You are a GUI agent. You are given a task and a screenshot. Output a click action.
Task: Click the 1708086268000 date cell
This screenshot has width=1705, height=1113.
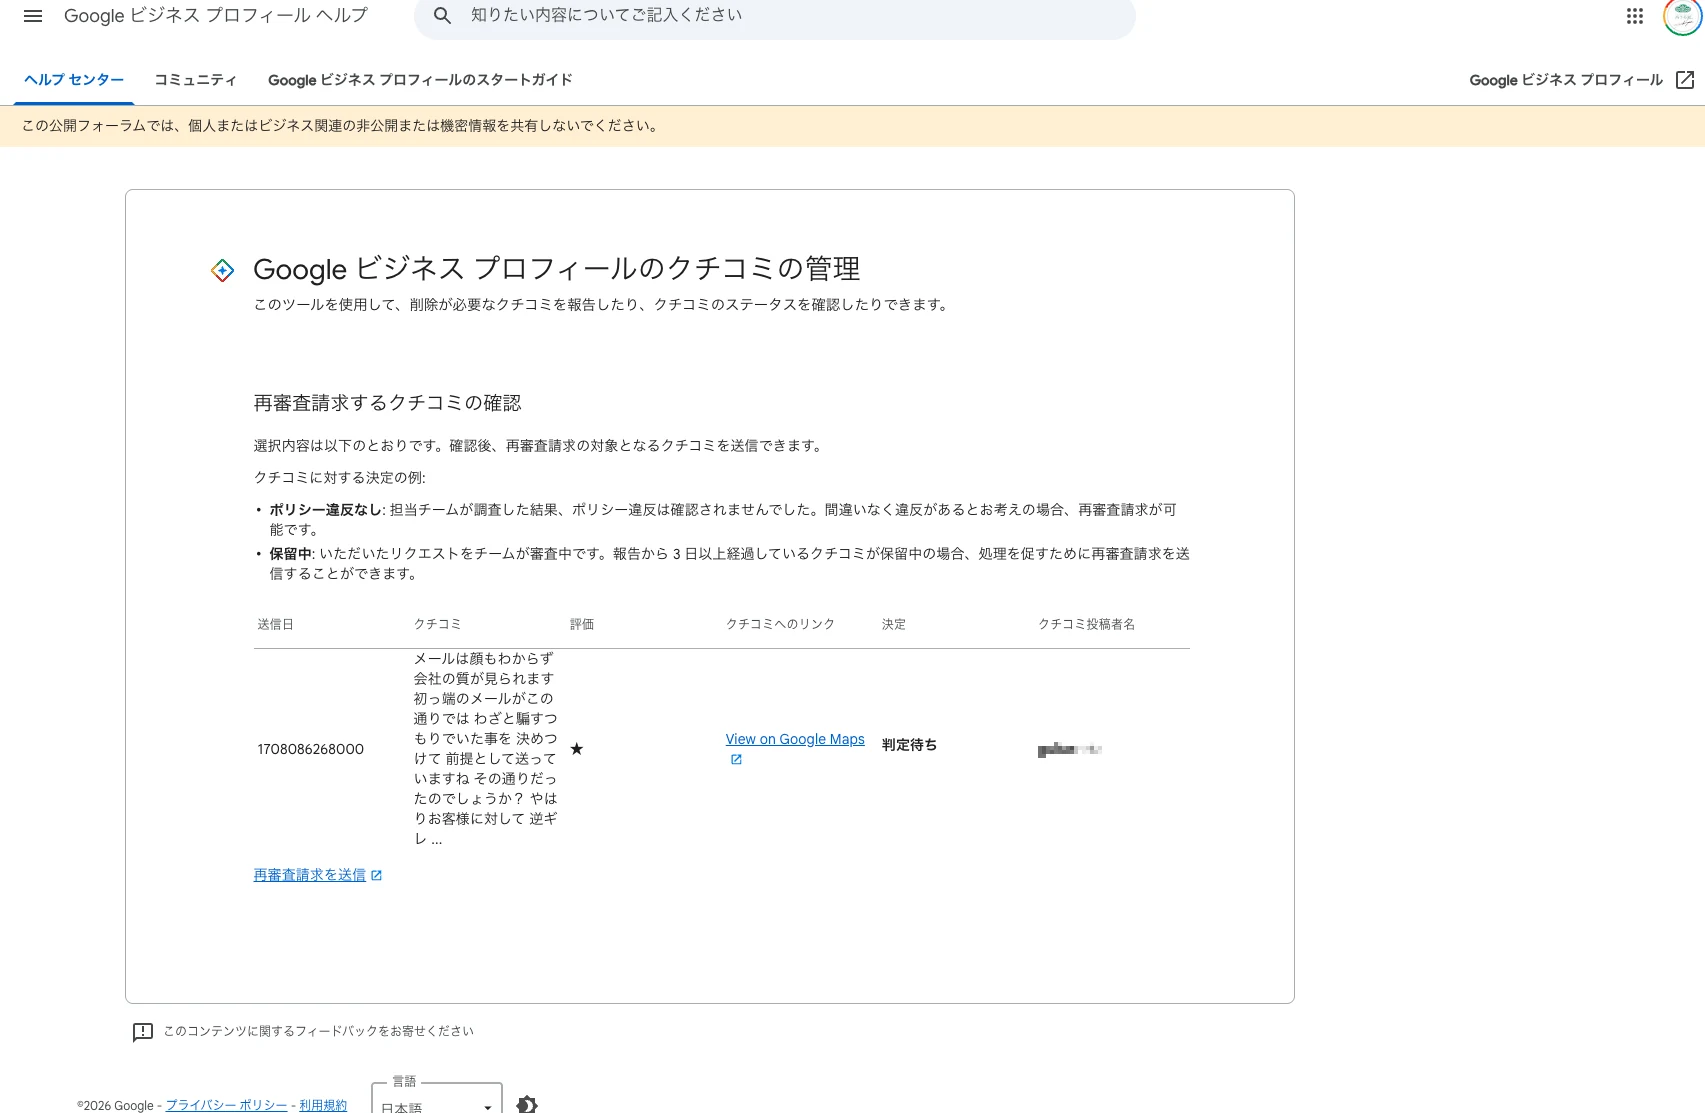pos(311,749)
